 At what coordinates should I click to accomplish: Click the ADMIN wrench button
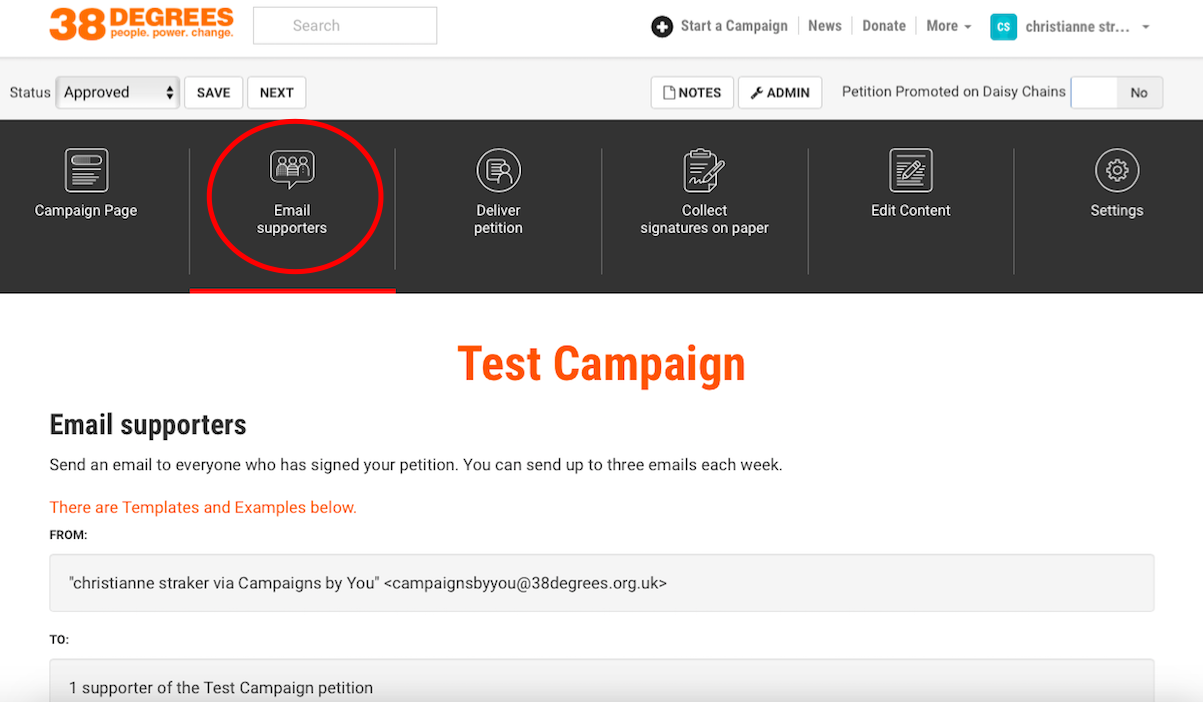coord(780,92)
